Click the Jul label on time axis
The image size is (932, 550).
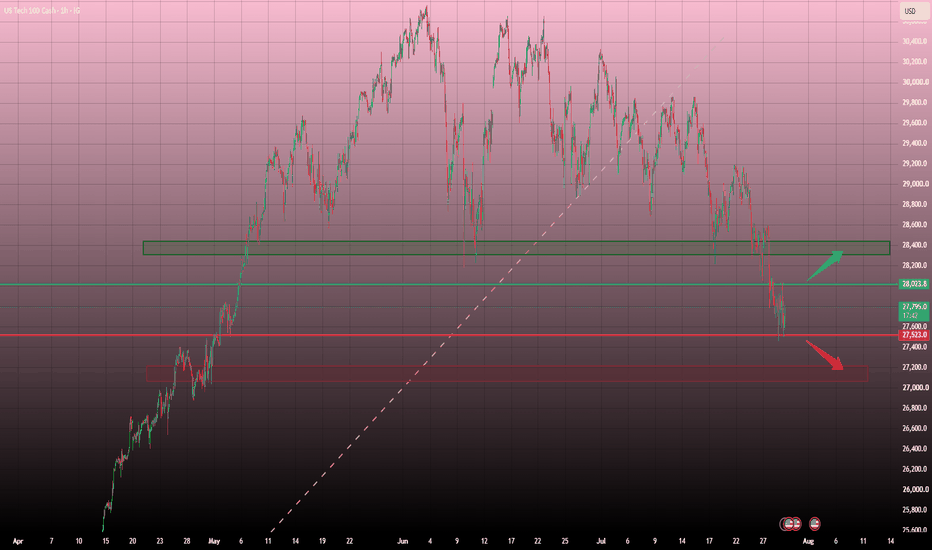tap(601, 541)
